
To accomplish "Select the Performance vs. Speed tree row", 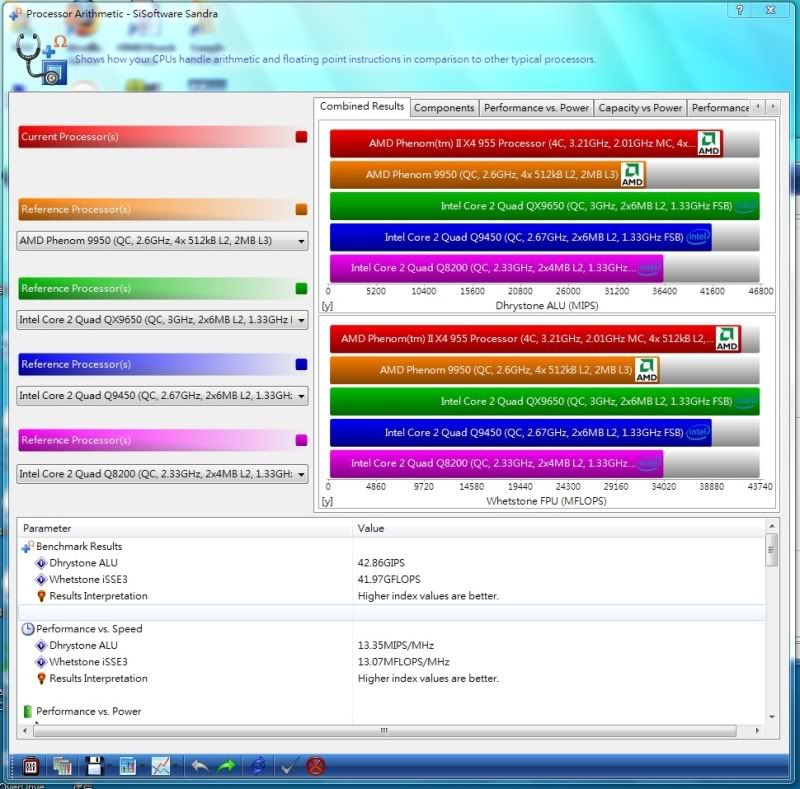I will 391,629.
